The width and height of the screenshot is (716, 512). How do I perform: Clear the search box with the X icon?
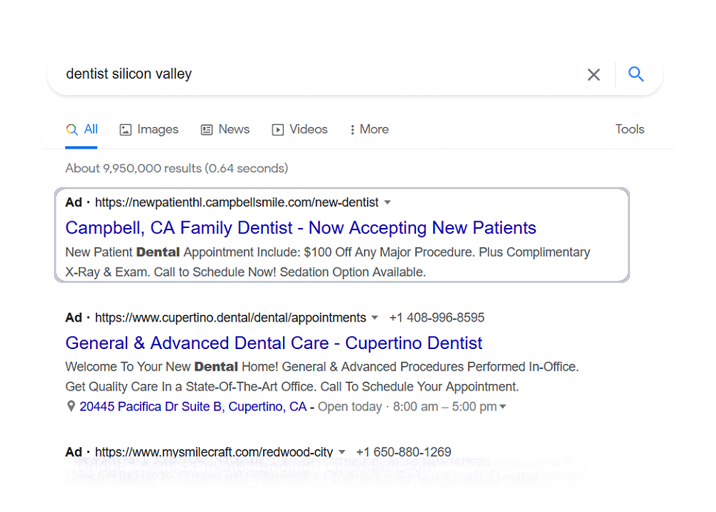point(593,74)
